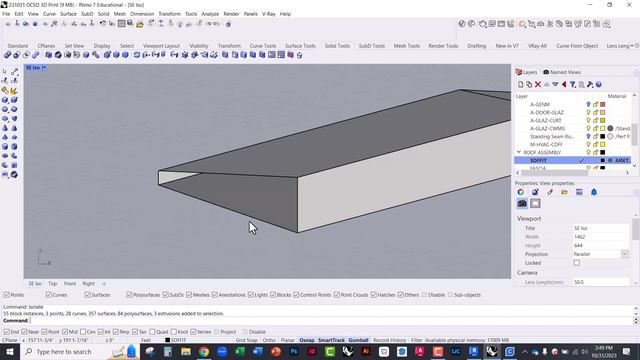Click the viewport Title field showing SE Iso

pos(600,228)
